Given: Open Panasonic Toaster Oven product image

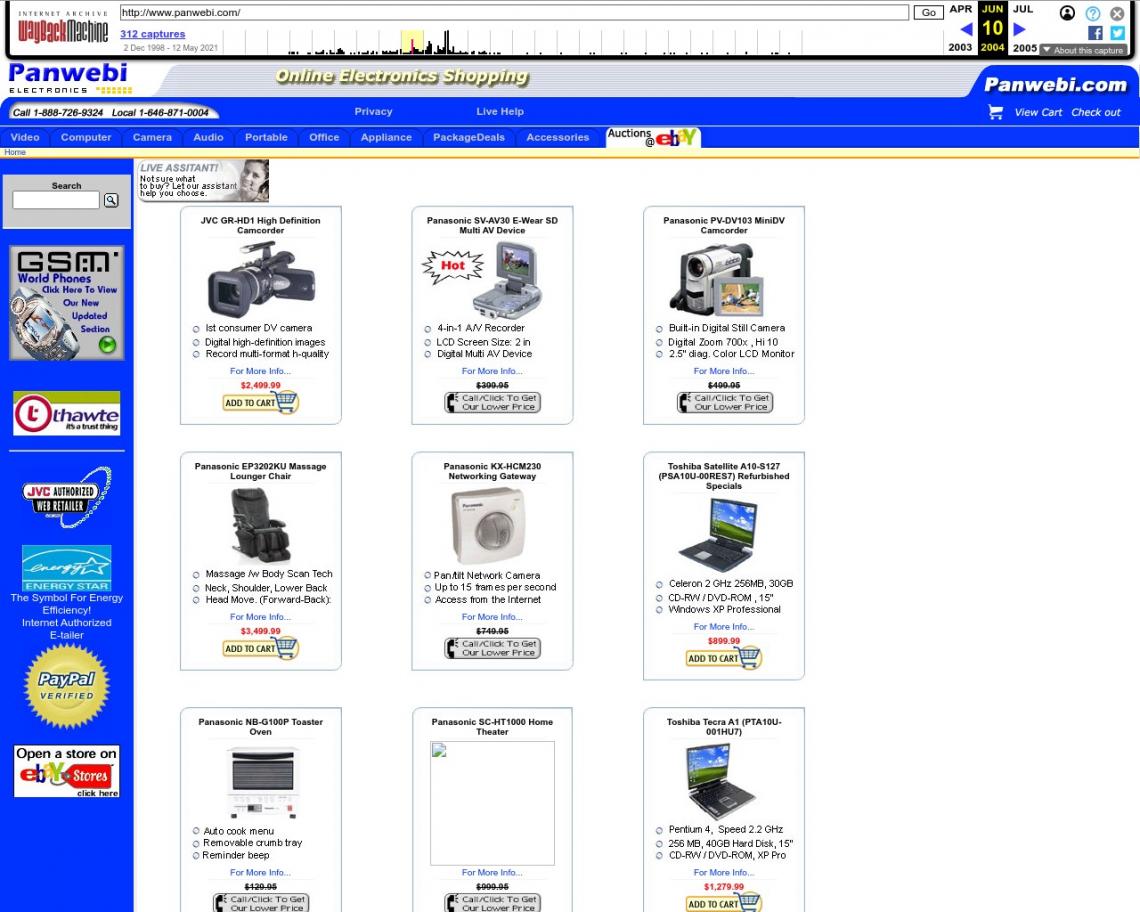Looking at the screenshot, I should [x=262, y=782].
